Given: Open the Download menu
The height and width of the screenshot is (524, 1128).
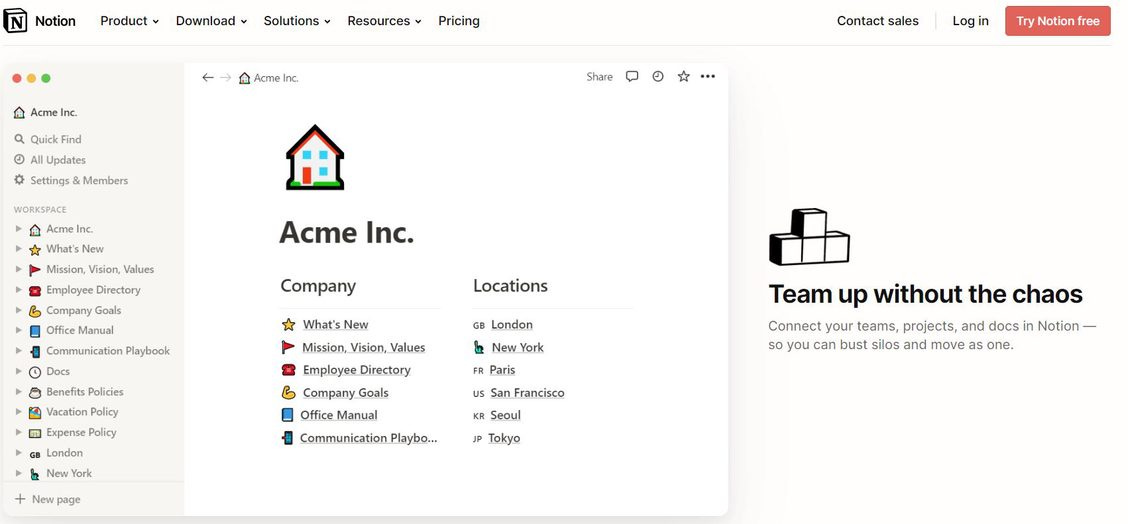Looking at the screenshot, I should click(212, 21).
